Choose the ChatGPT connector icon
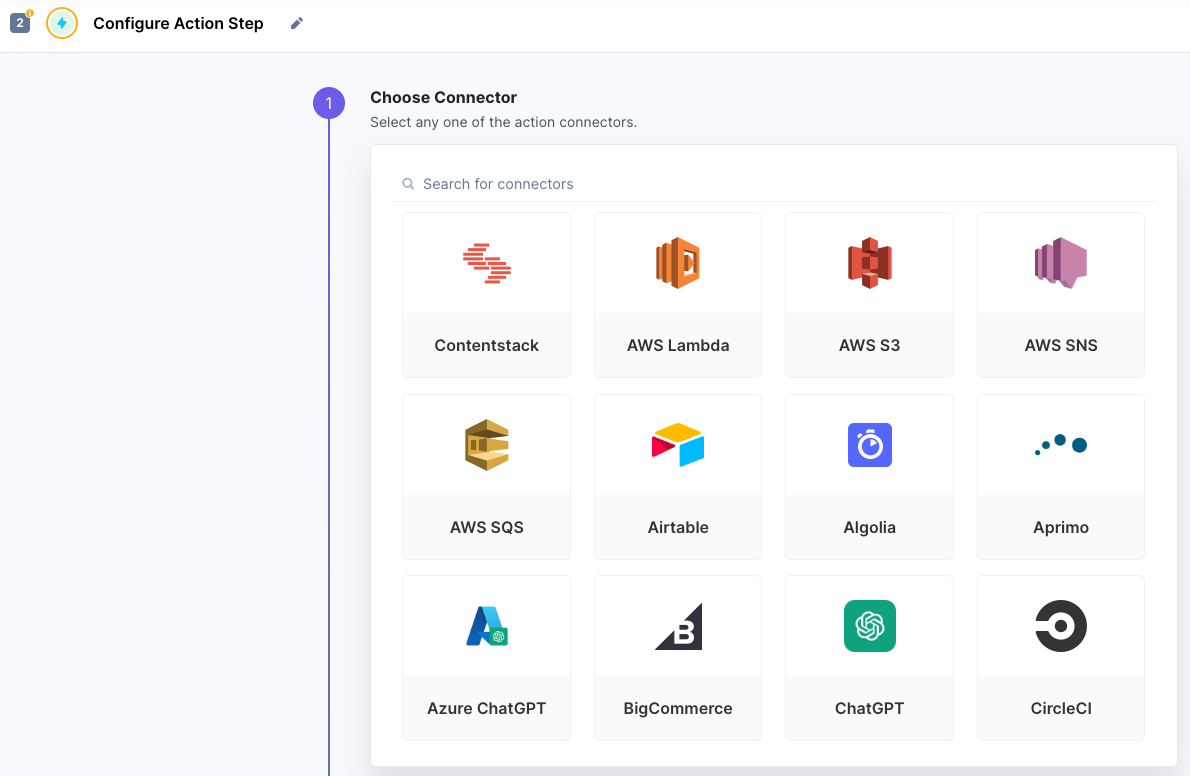Image resolution: width=1190 pixels, height=776 pixels. coord(869,626)
